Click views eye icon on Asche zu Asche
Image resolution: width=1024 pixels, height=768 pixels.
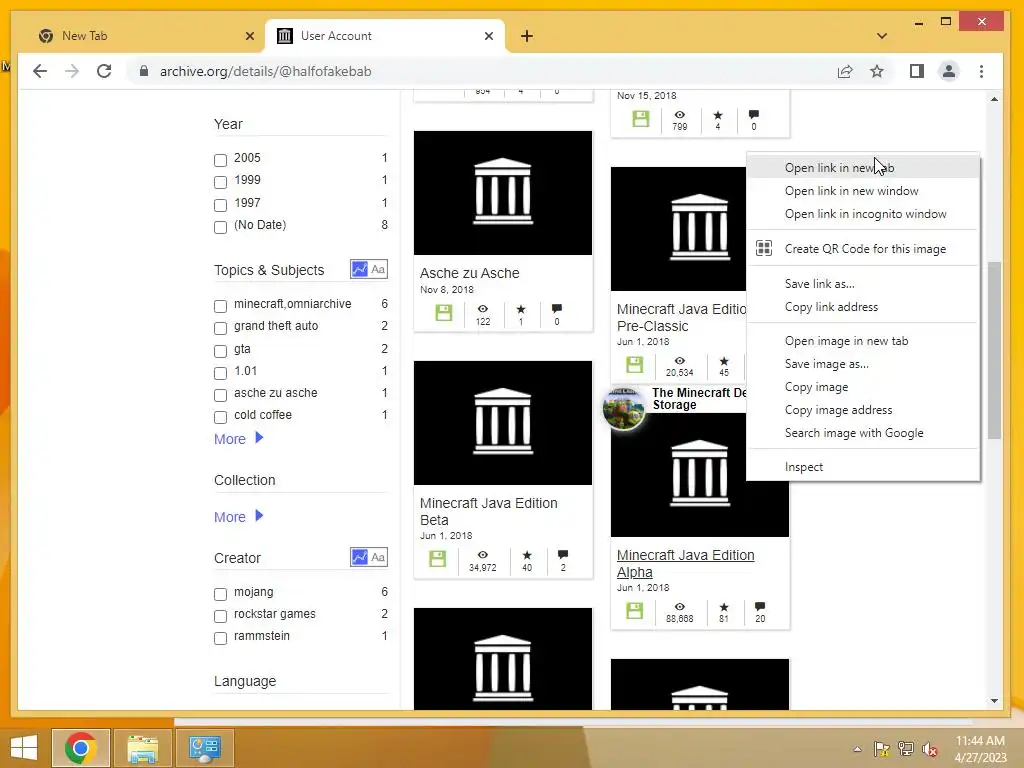pos(483,309)
